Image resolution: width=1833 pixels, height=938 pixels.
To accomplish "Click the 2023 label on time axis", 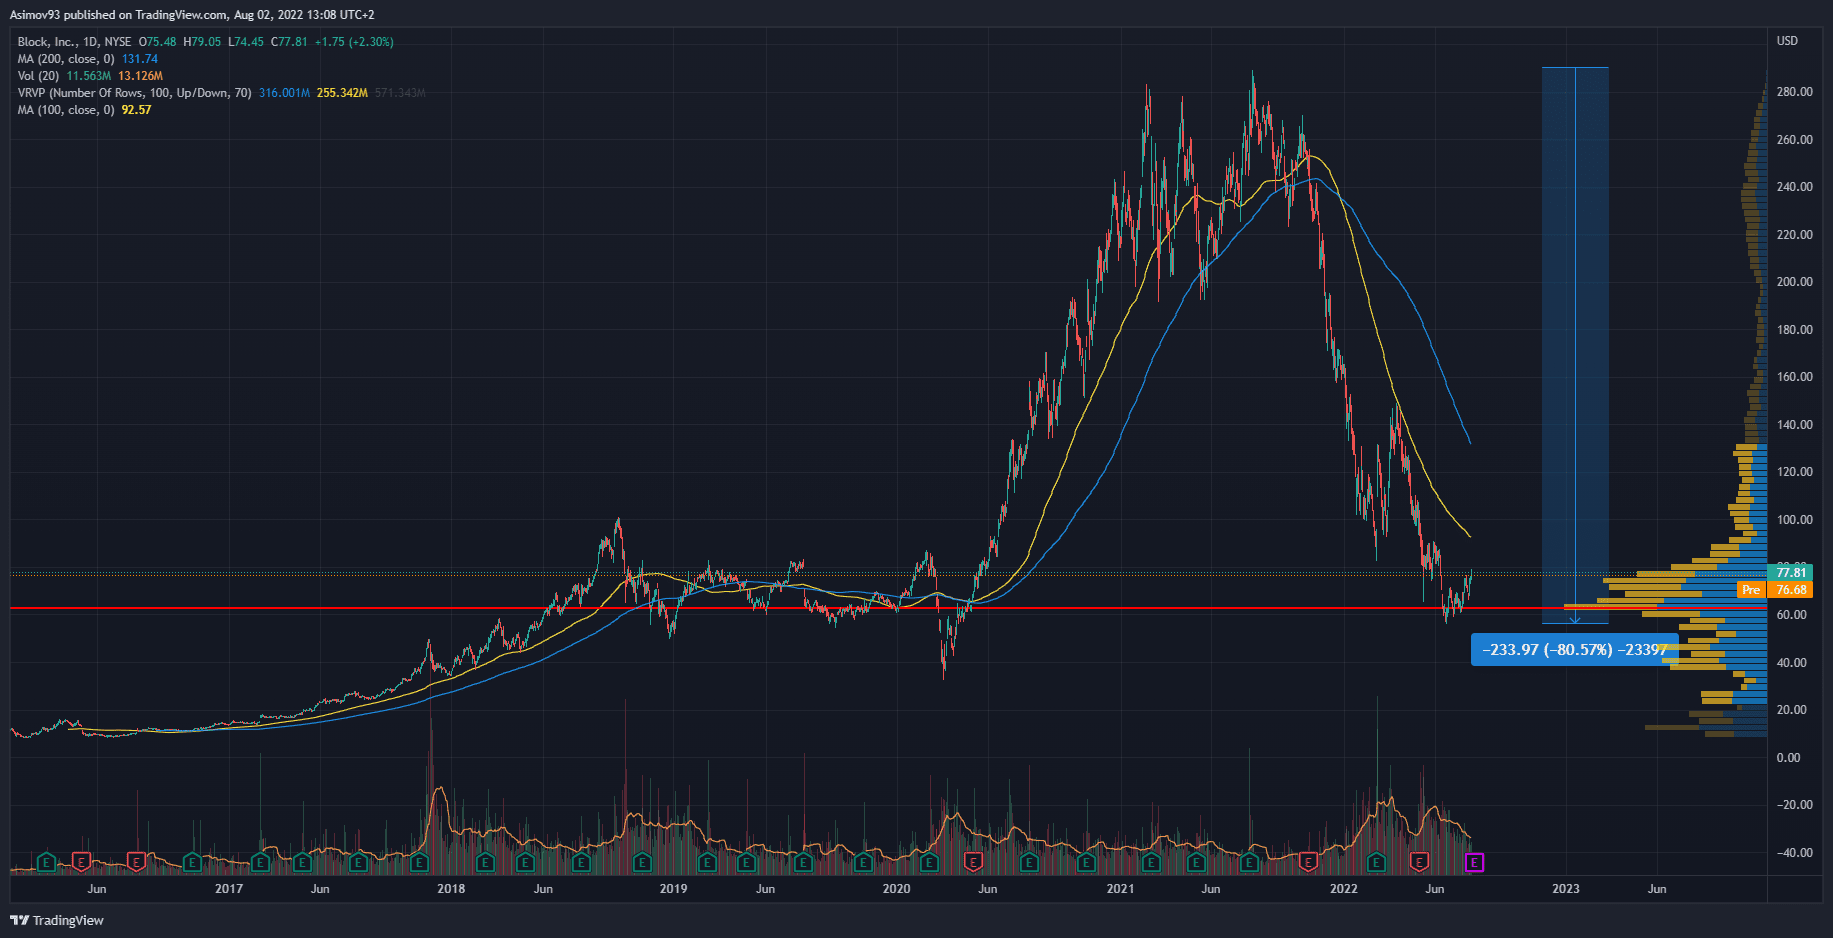I will [x=1565, y=889].
